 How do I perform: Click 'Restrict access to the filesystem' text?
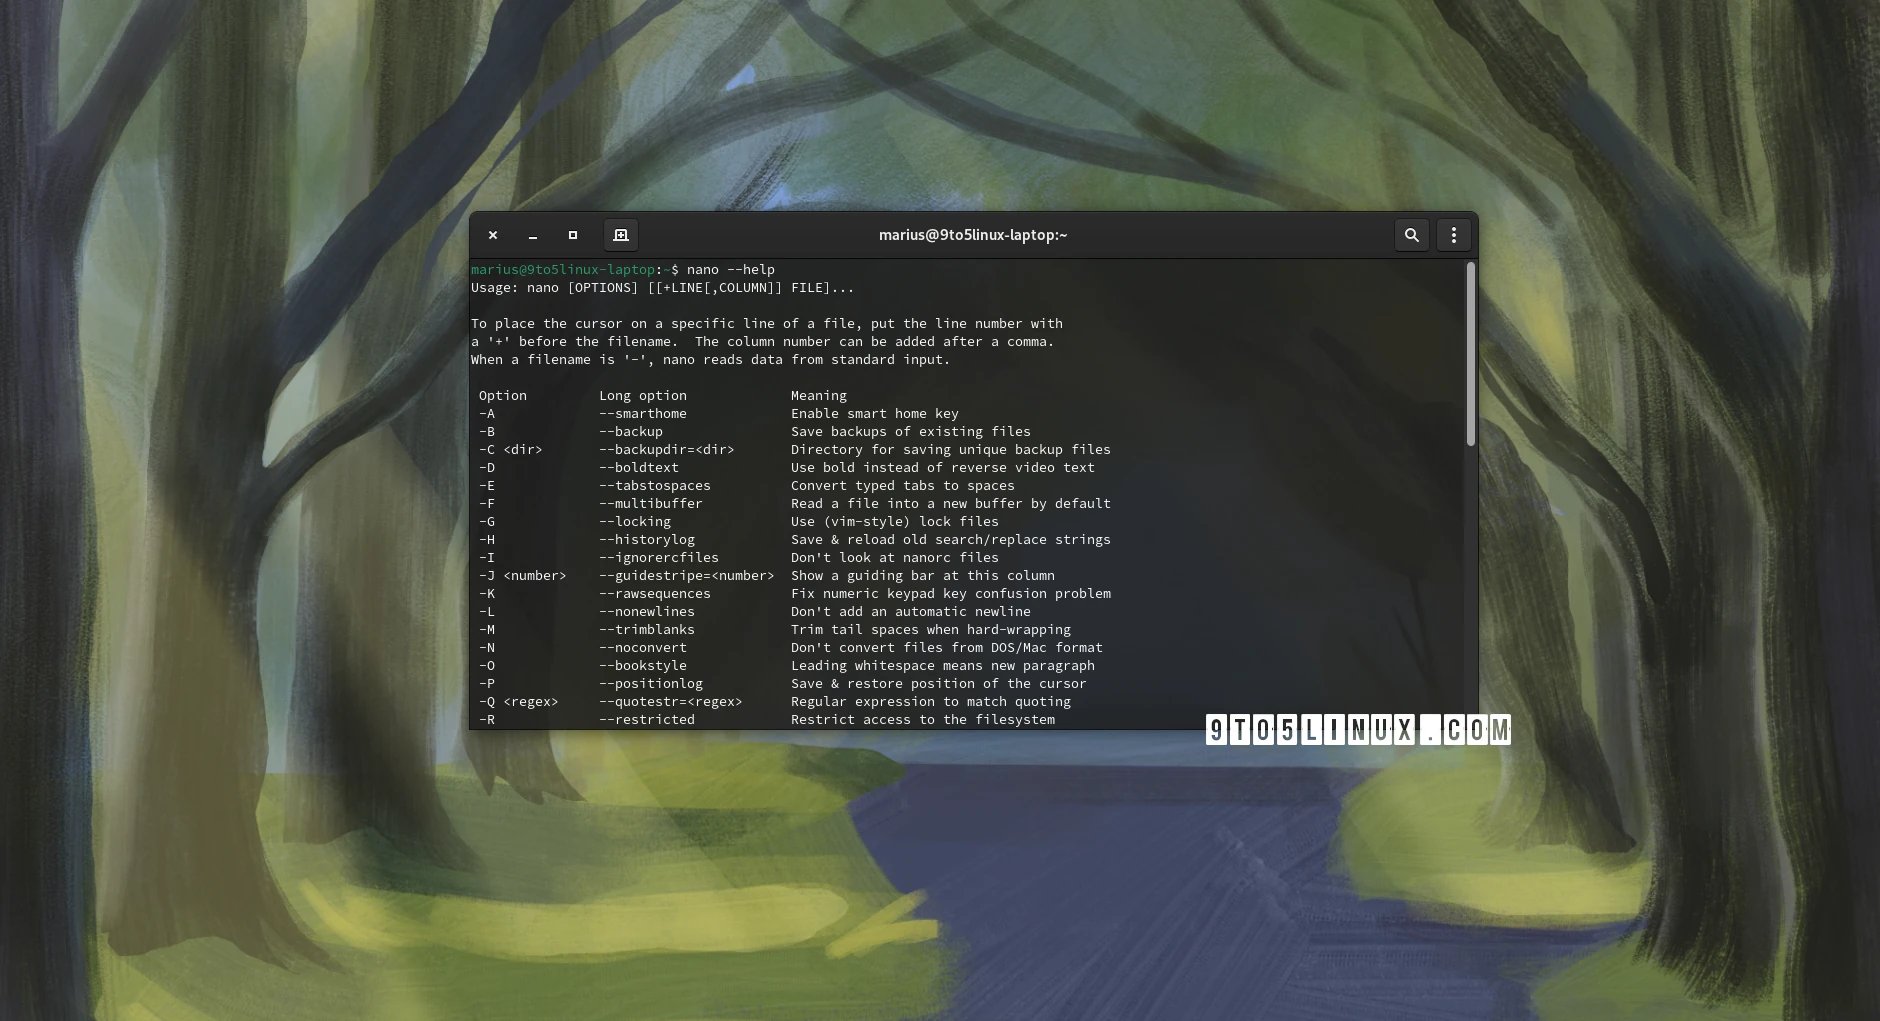[x=922, y=720]
